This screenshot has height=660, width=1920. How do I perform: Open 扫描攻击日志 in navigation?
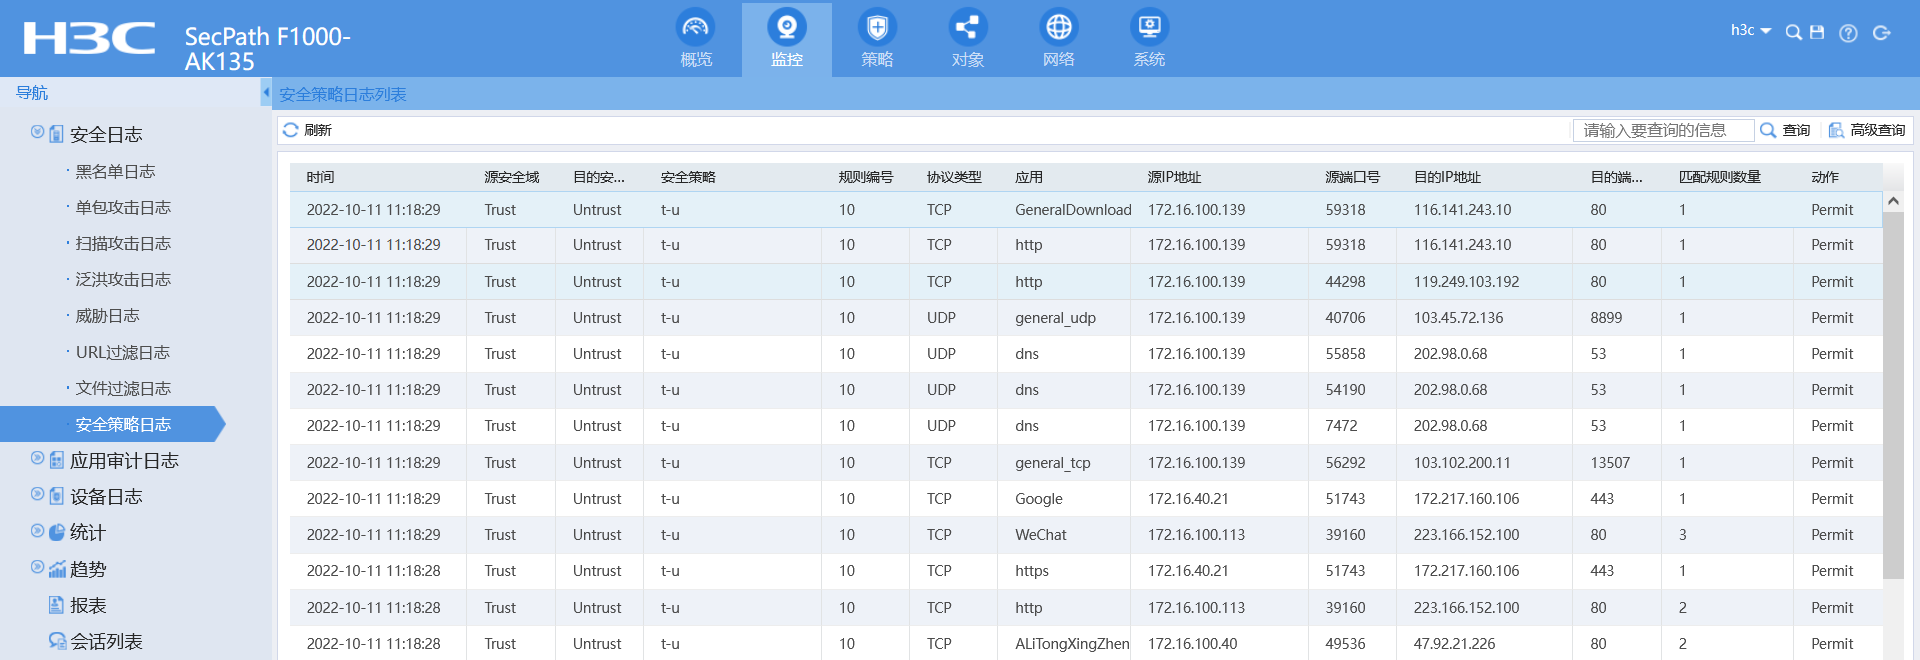(123, 243)
